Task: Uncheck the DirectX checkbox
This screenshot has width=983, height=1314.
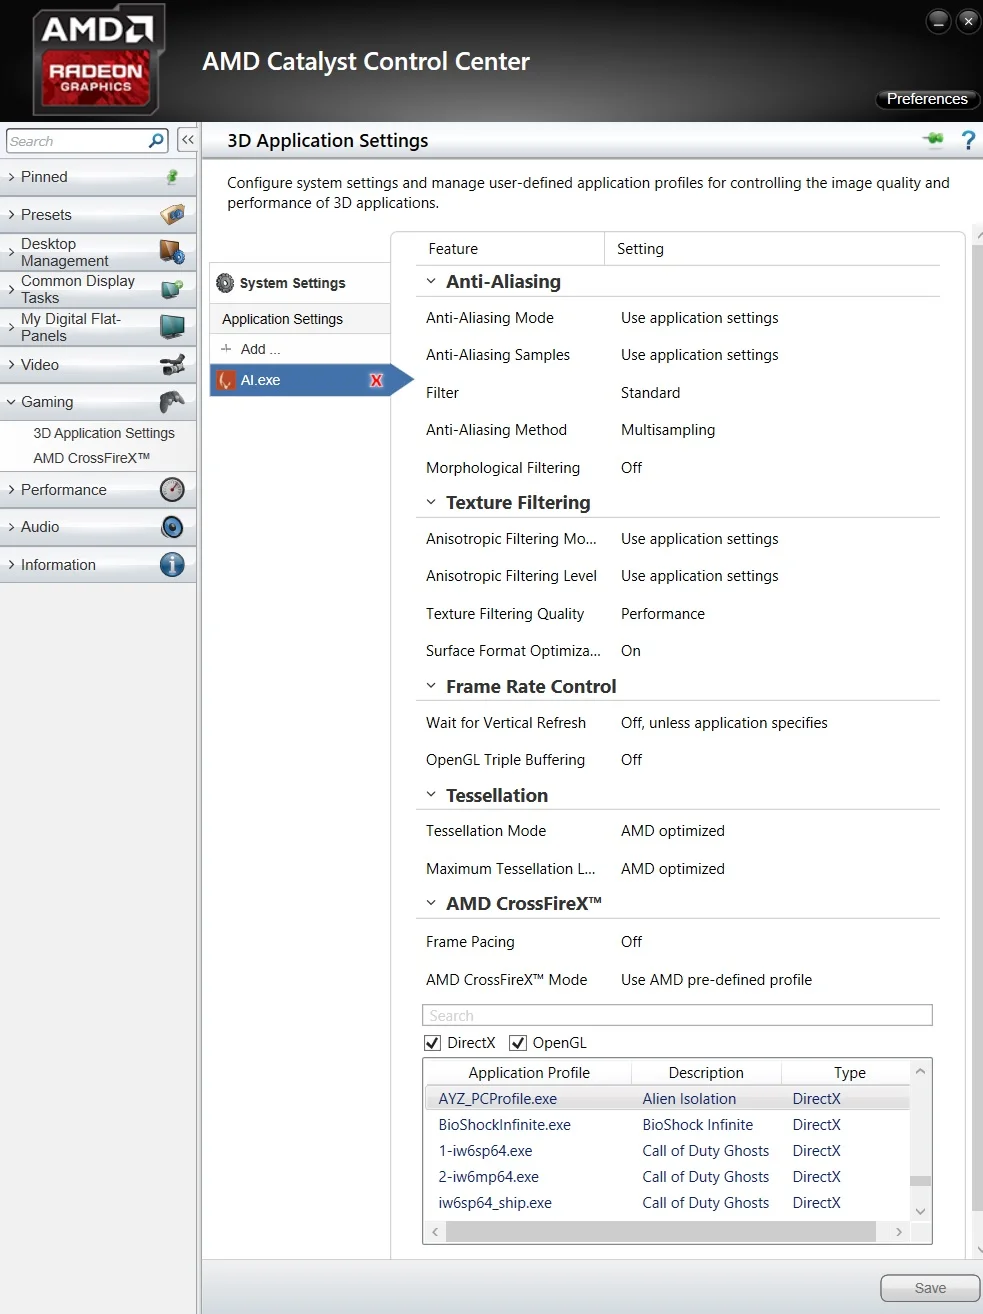Action: click(432, 1043)
